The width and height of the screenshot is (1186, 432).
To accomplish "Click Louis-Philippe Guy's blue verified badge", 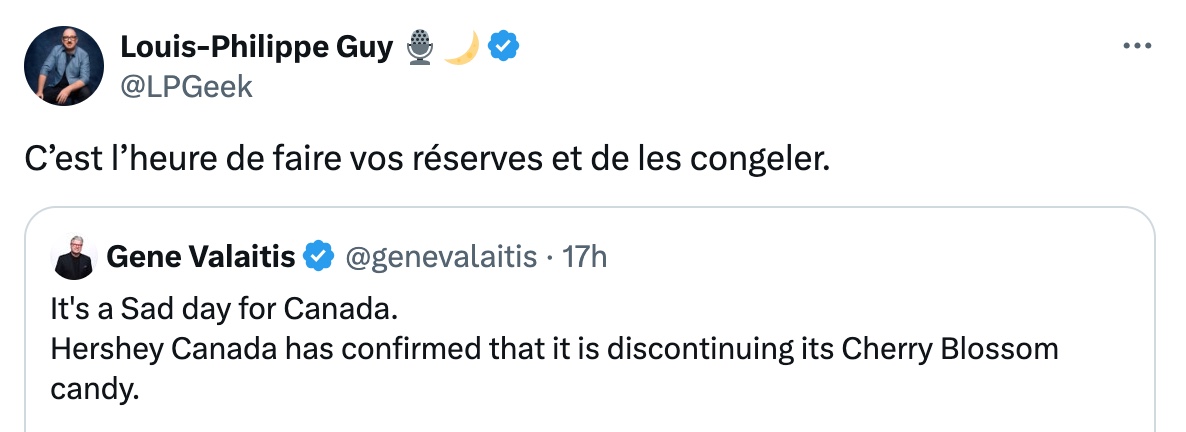I will coord(503,48).
